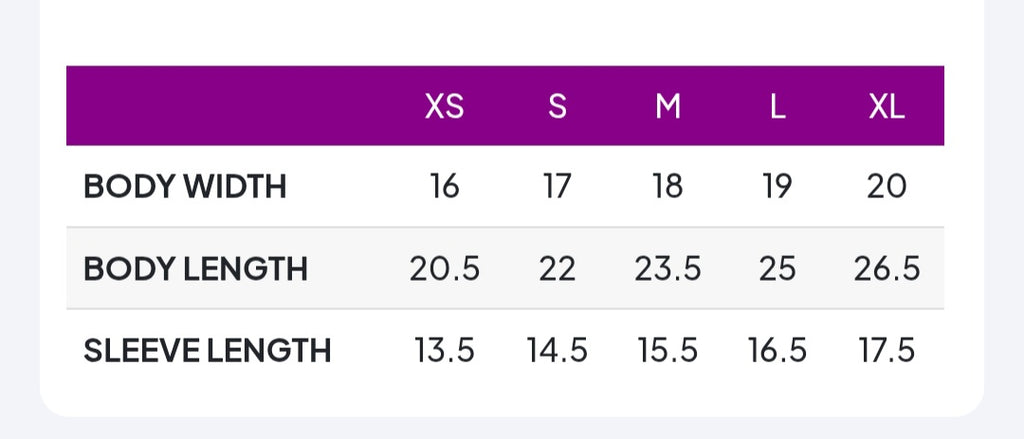Click the BODY LENGTH row label
The image size is (1024, 439).
click(195, 268)
